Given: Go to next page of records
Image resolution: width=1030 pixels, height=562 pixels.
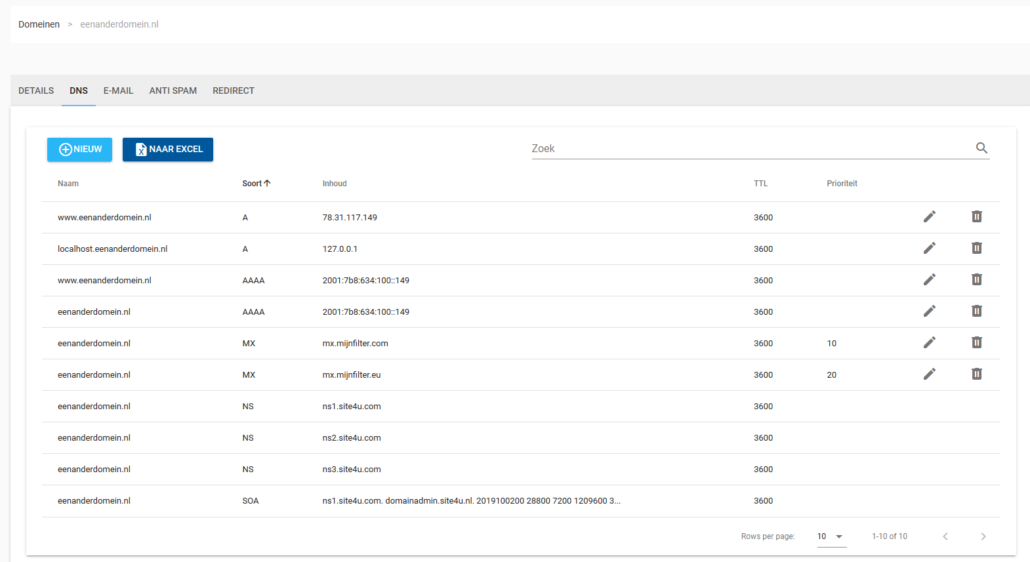Looking at the screenshot, I should click(983, 537).
